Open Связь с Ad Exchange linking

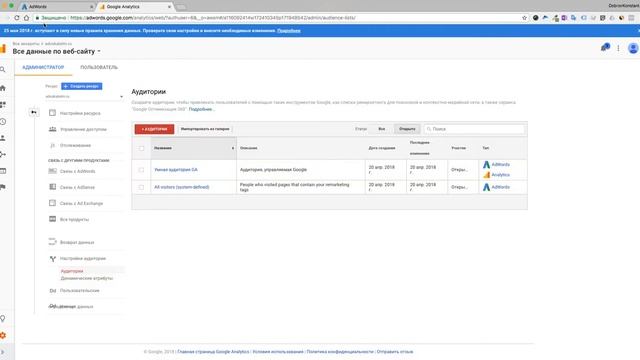(x=81, y=203)
